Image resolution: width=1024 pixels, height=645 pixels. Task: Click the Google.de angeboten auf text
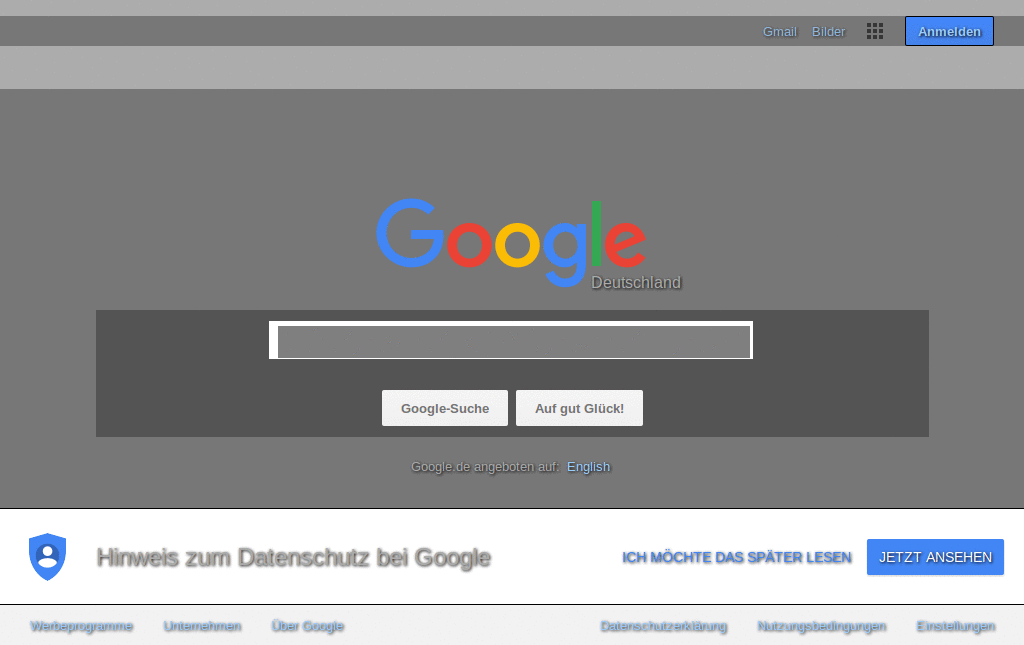[485, 467]
